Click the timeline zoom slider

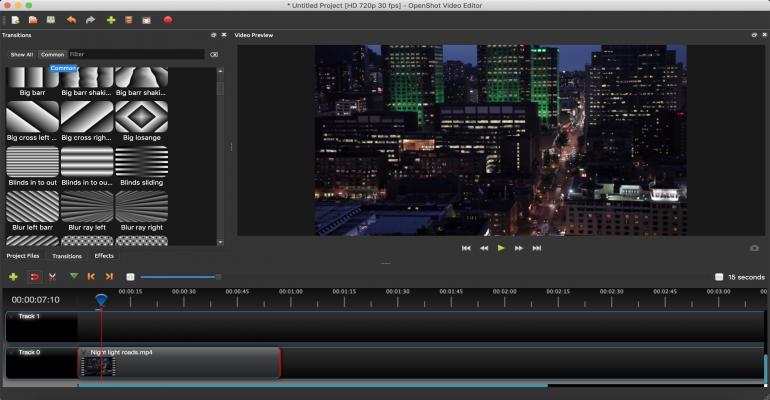tap(180, 277)
